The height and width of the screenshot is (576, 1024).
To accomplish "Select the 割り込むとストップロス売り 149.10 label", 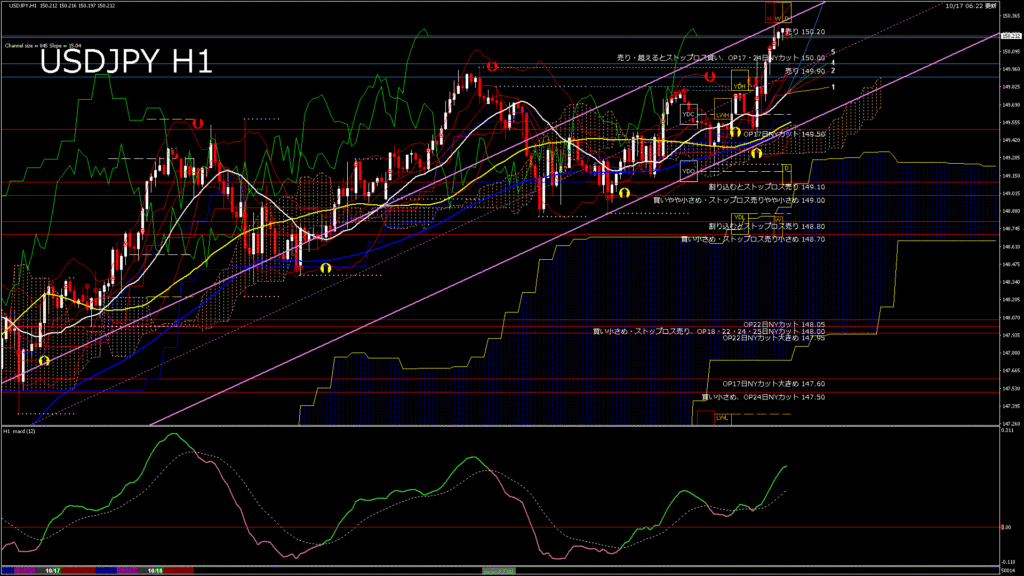I will point(767,187).
